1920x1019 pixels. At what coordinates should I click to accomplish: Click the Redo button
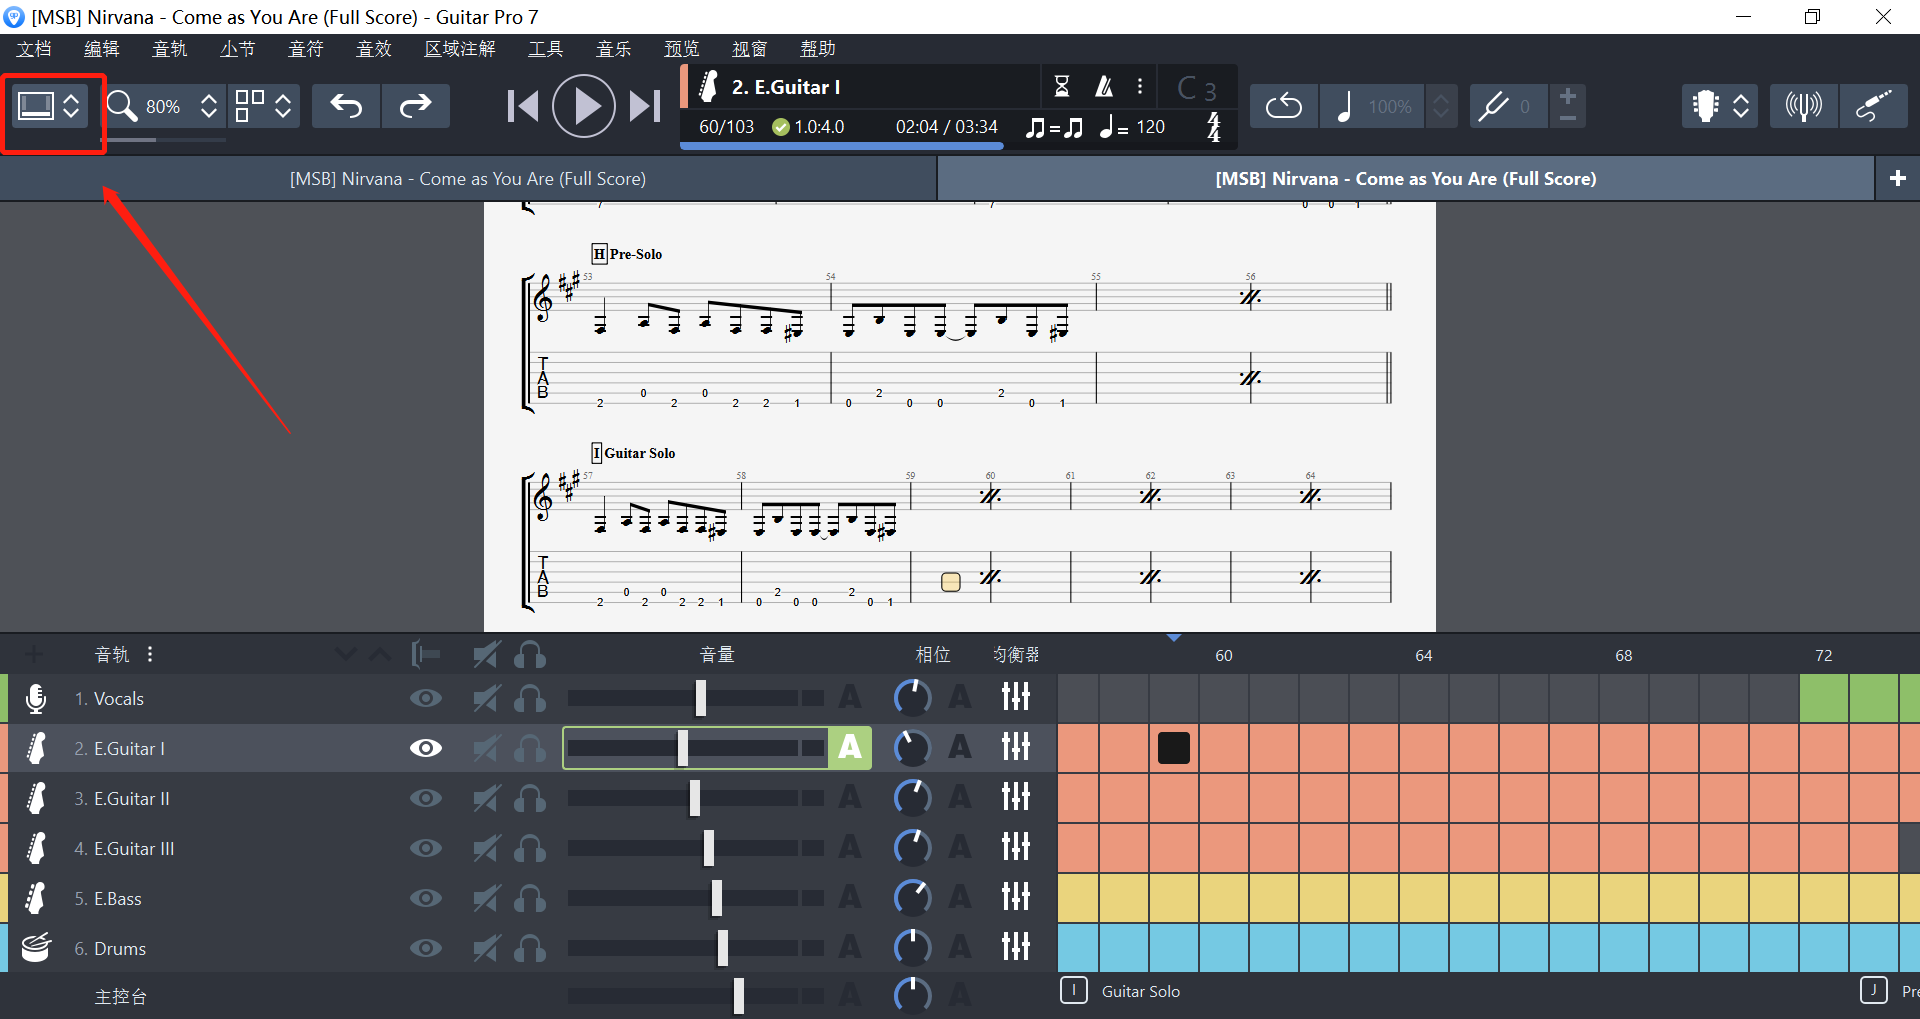416,105
